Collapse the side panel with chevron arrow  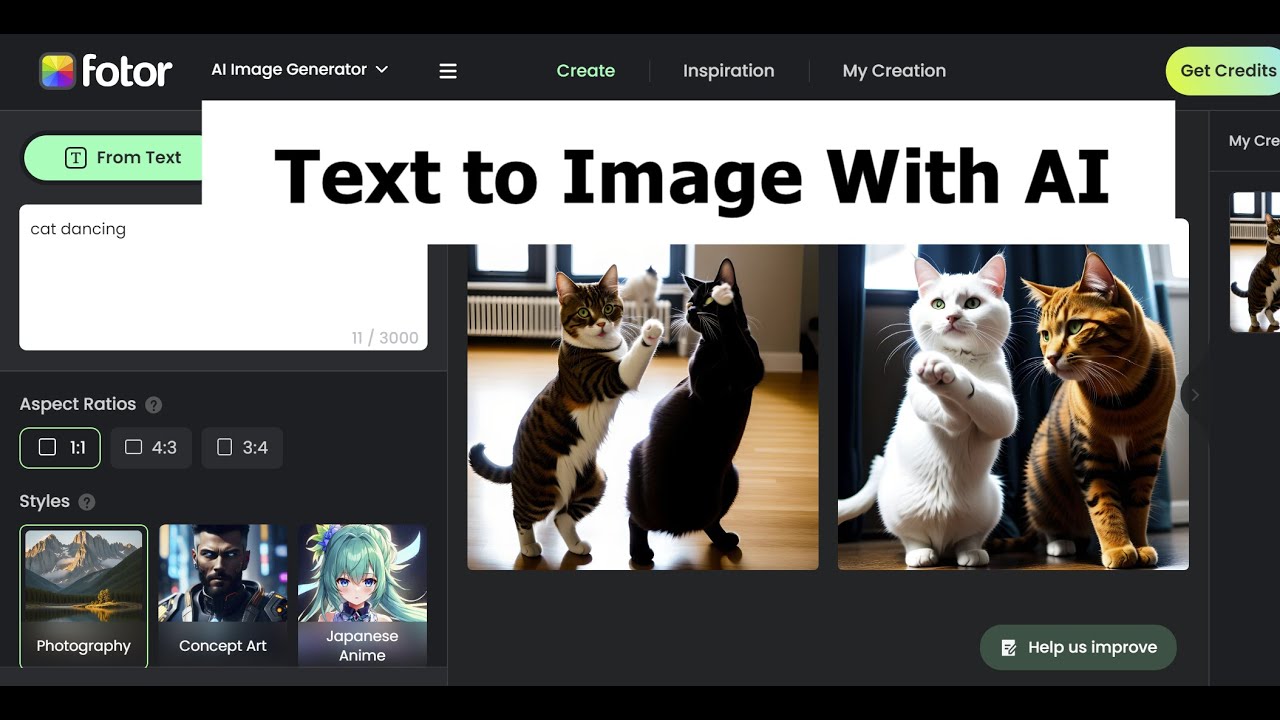pyautogui.click(x=1194, y=395)
